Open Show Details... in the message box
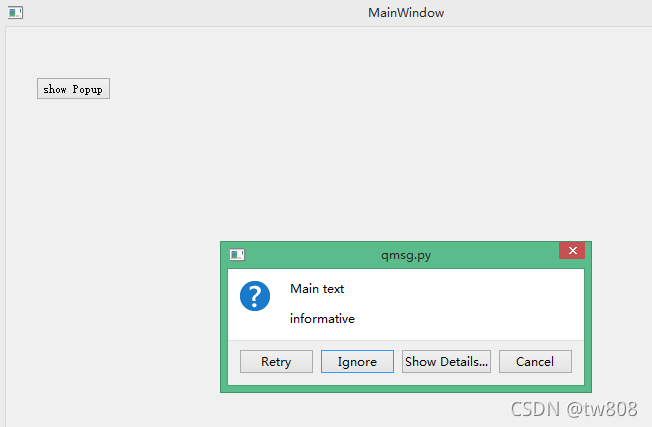Viewport: 652px width, 427px height. 446,361
